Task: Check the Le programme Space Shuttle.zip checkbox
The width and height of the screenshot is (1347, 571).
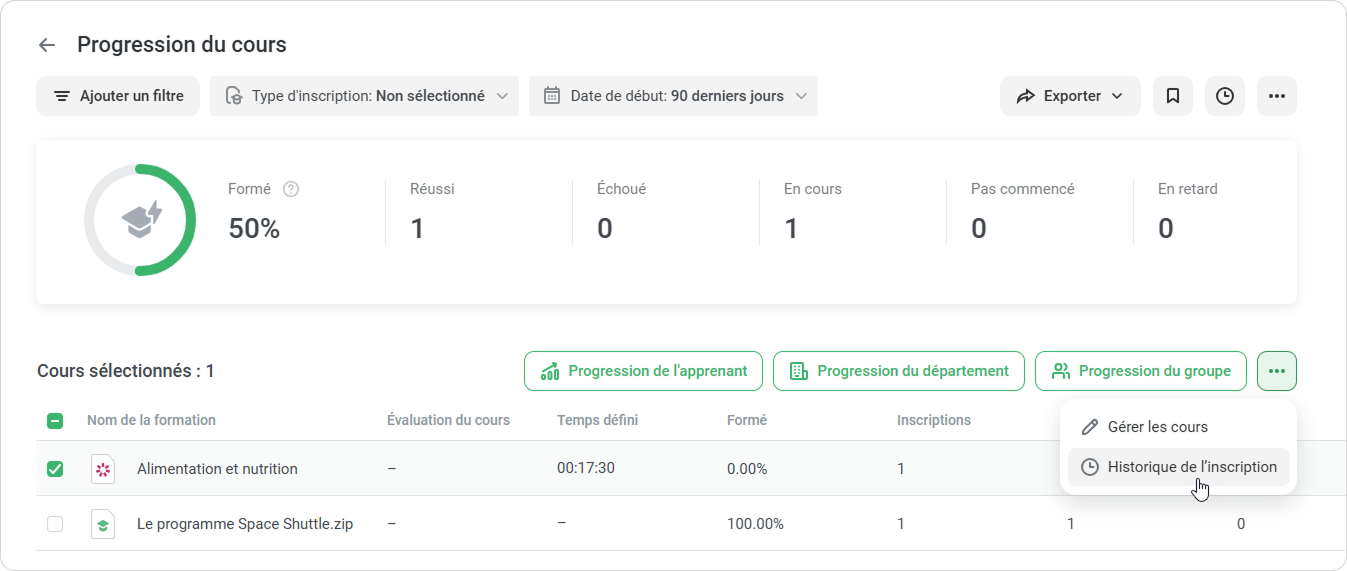Action: [55, 524]
